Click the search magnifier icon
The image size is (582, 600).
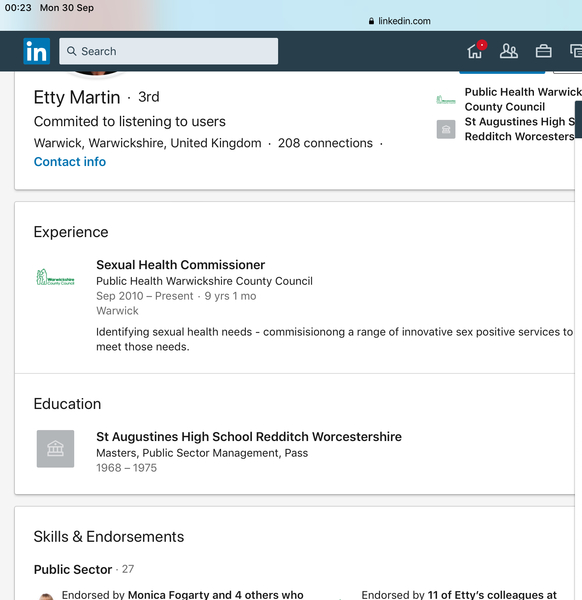coord(72,51)
